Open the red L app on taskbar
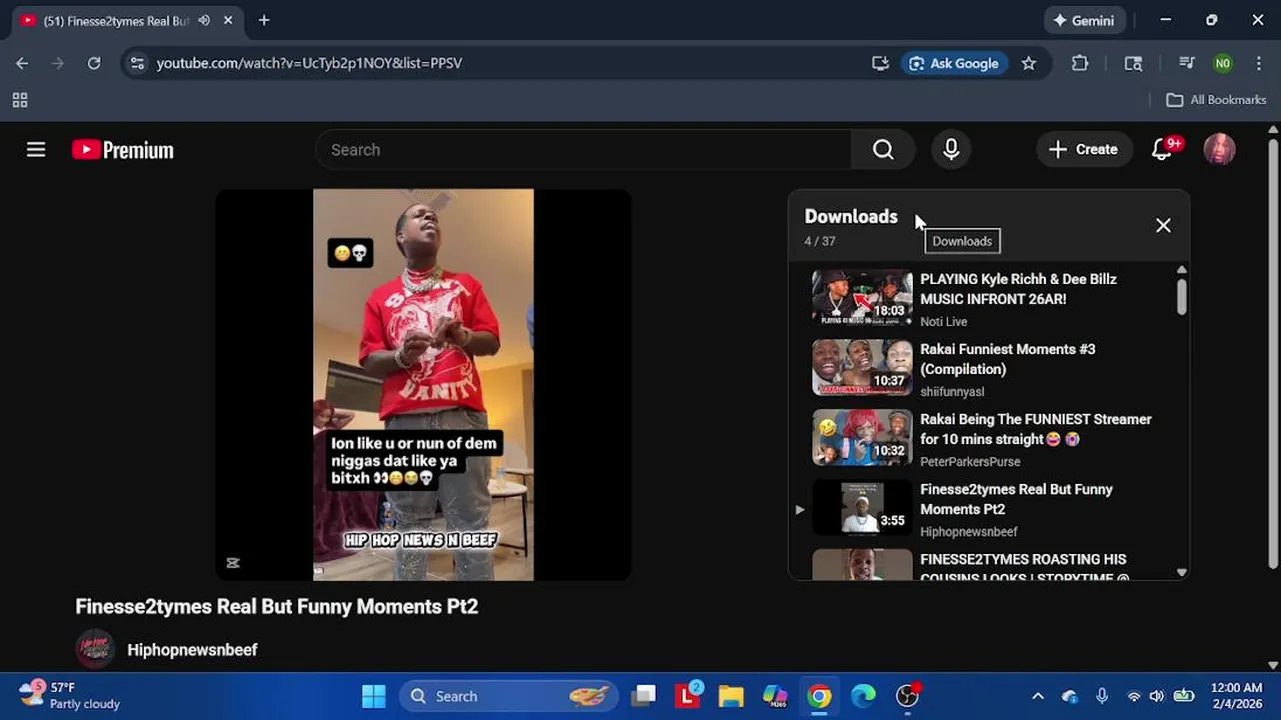Screen dimensions: 1281x720 688,696
